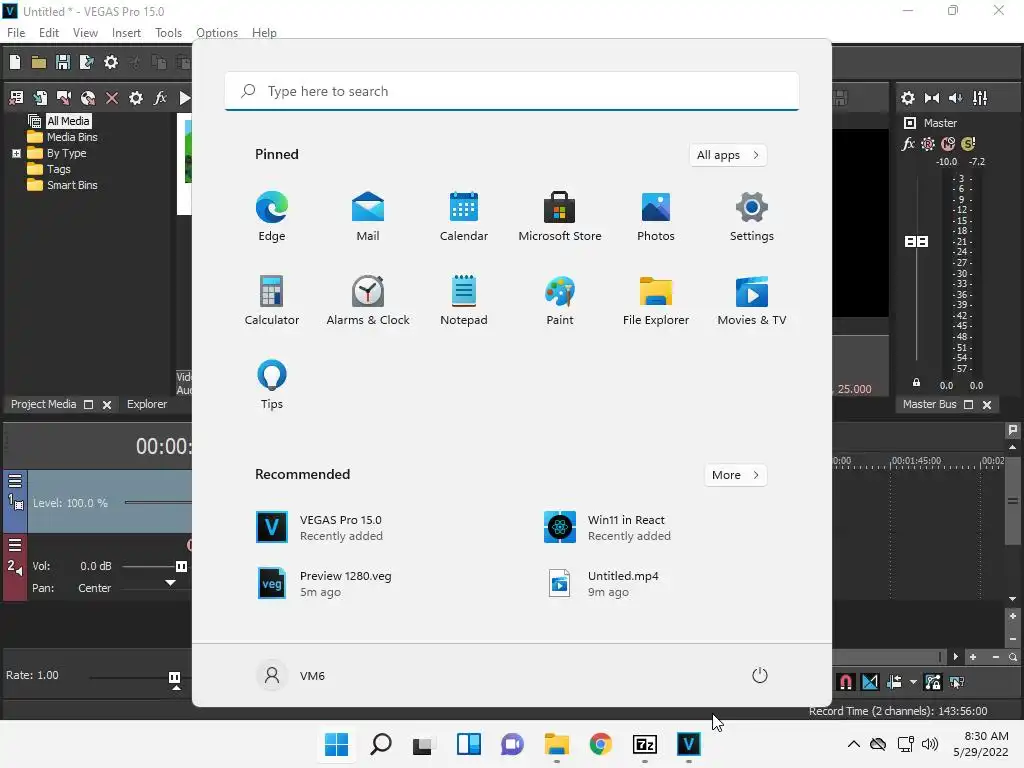Show hidden system tray icons chevron
Viewport: 1024px width, 768px height.
coord(853,744)
